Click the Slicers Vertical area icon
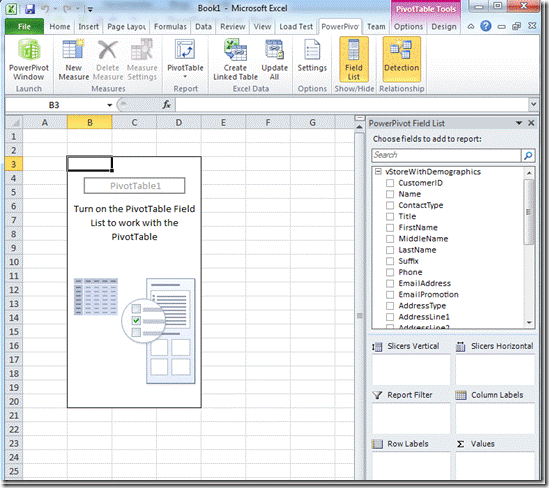Screen dimensions: 549x488 tap(377, 347)
